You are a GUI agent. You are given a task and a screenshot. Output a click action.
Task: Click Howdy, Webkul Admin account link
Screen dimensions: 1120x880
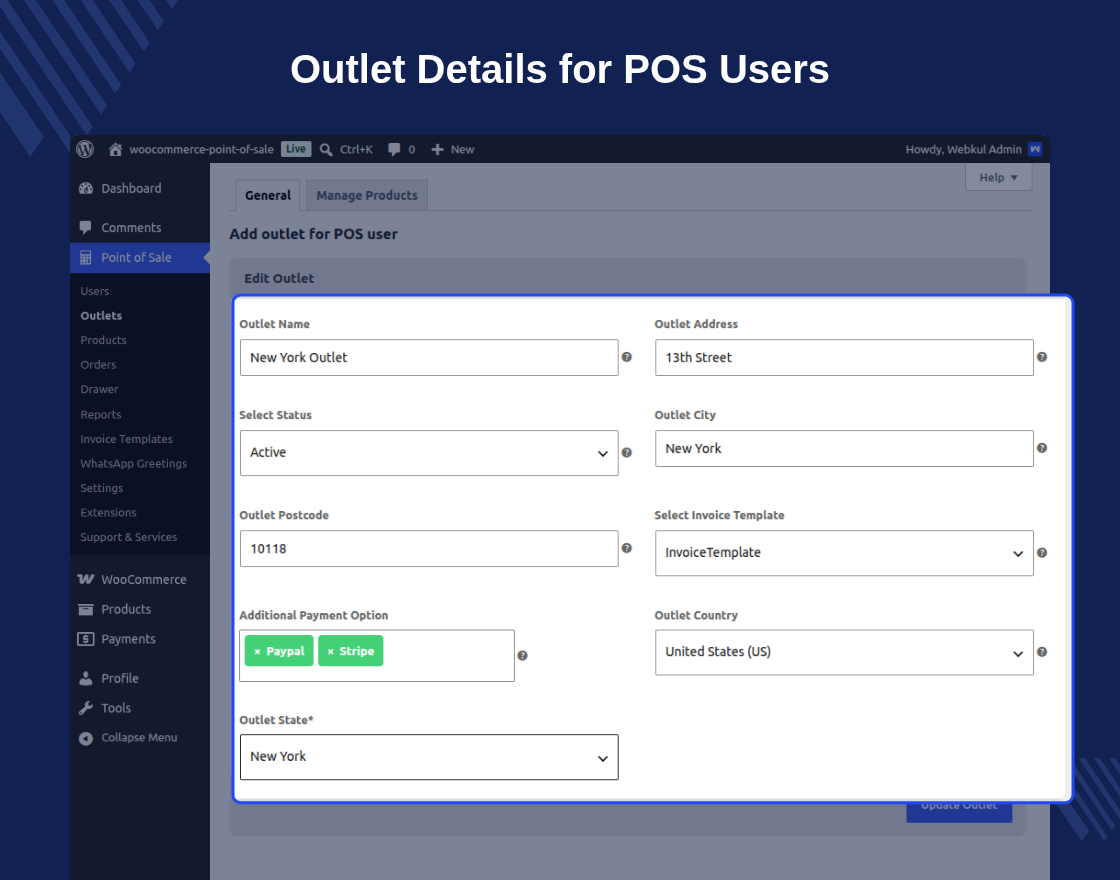tap(964, 149)
